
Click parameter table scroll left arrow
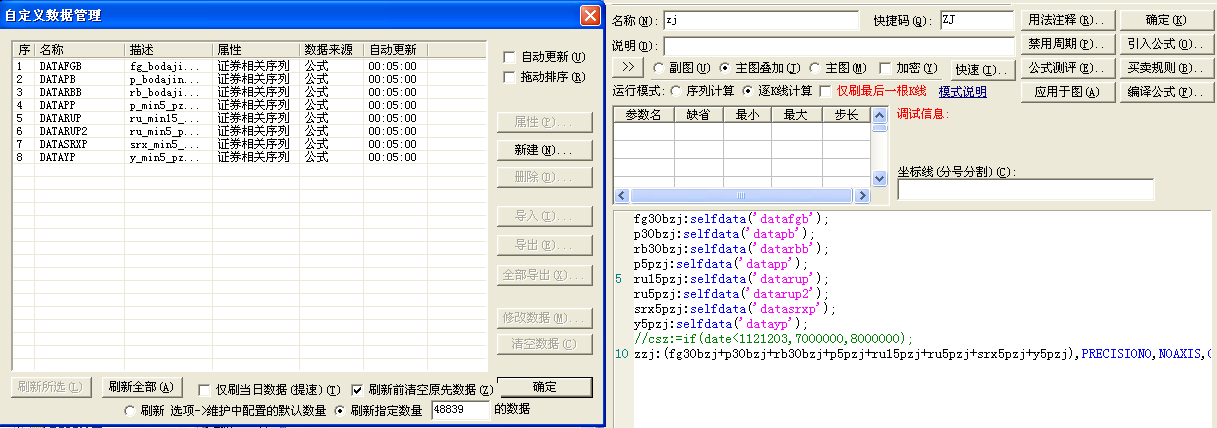pos(620,194)
